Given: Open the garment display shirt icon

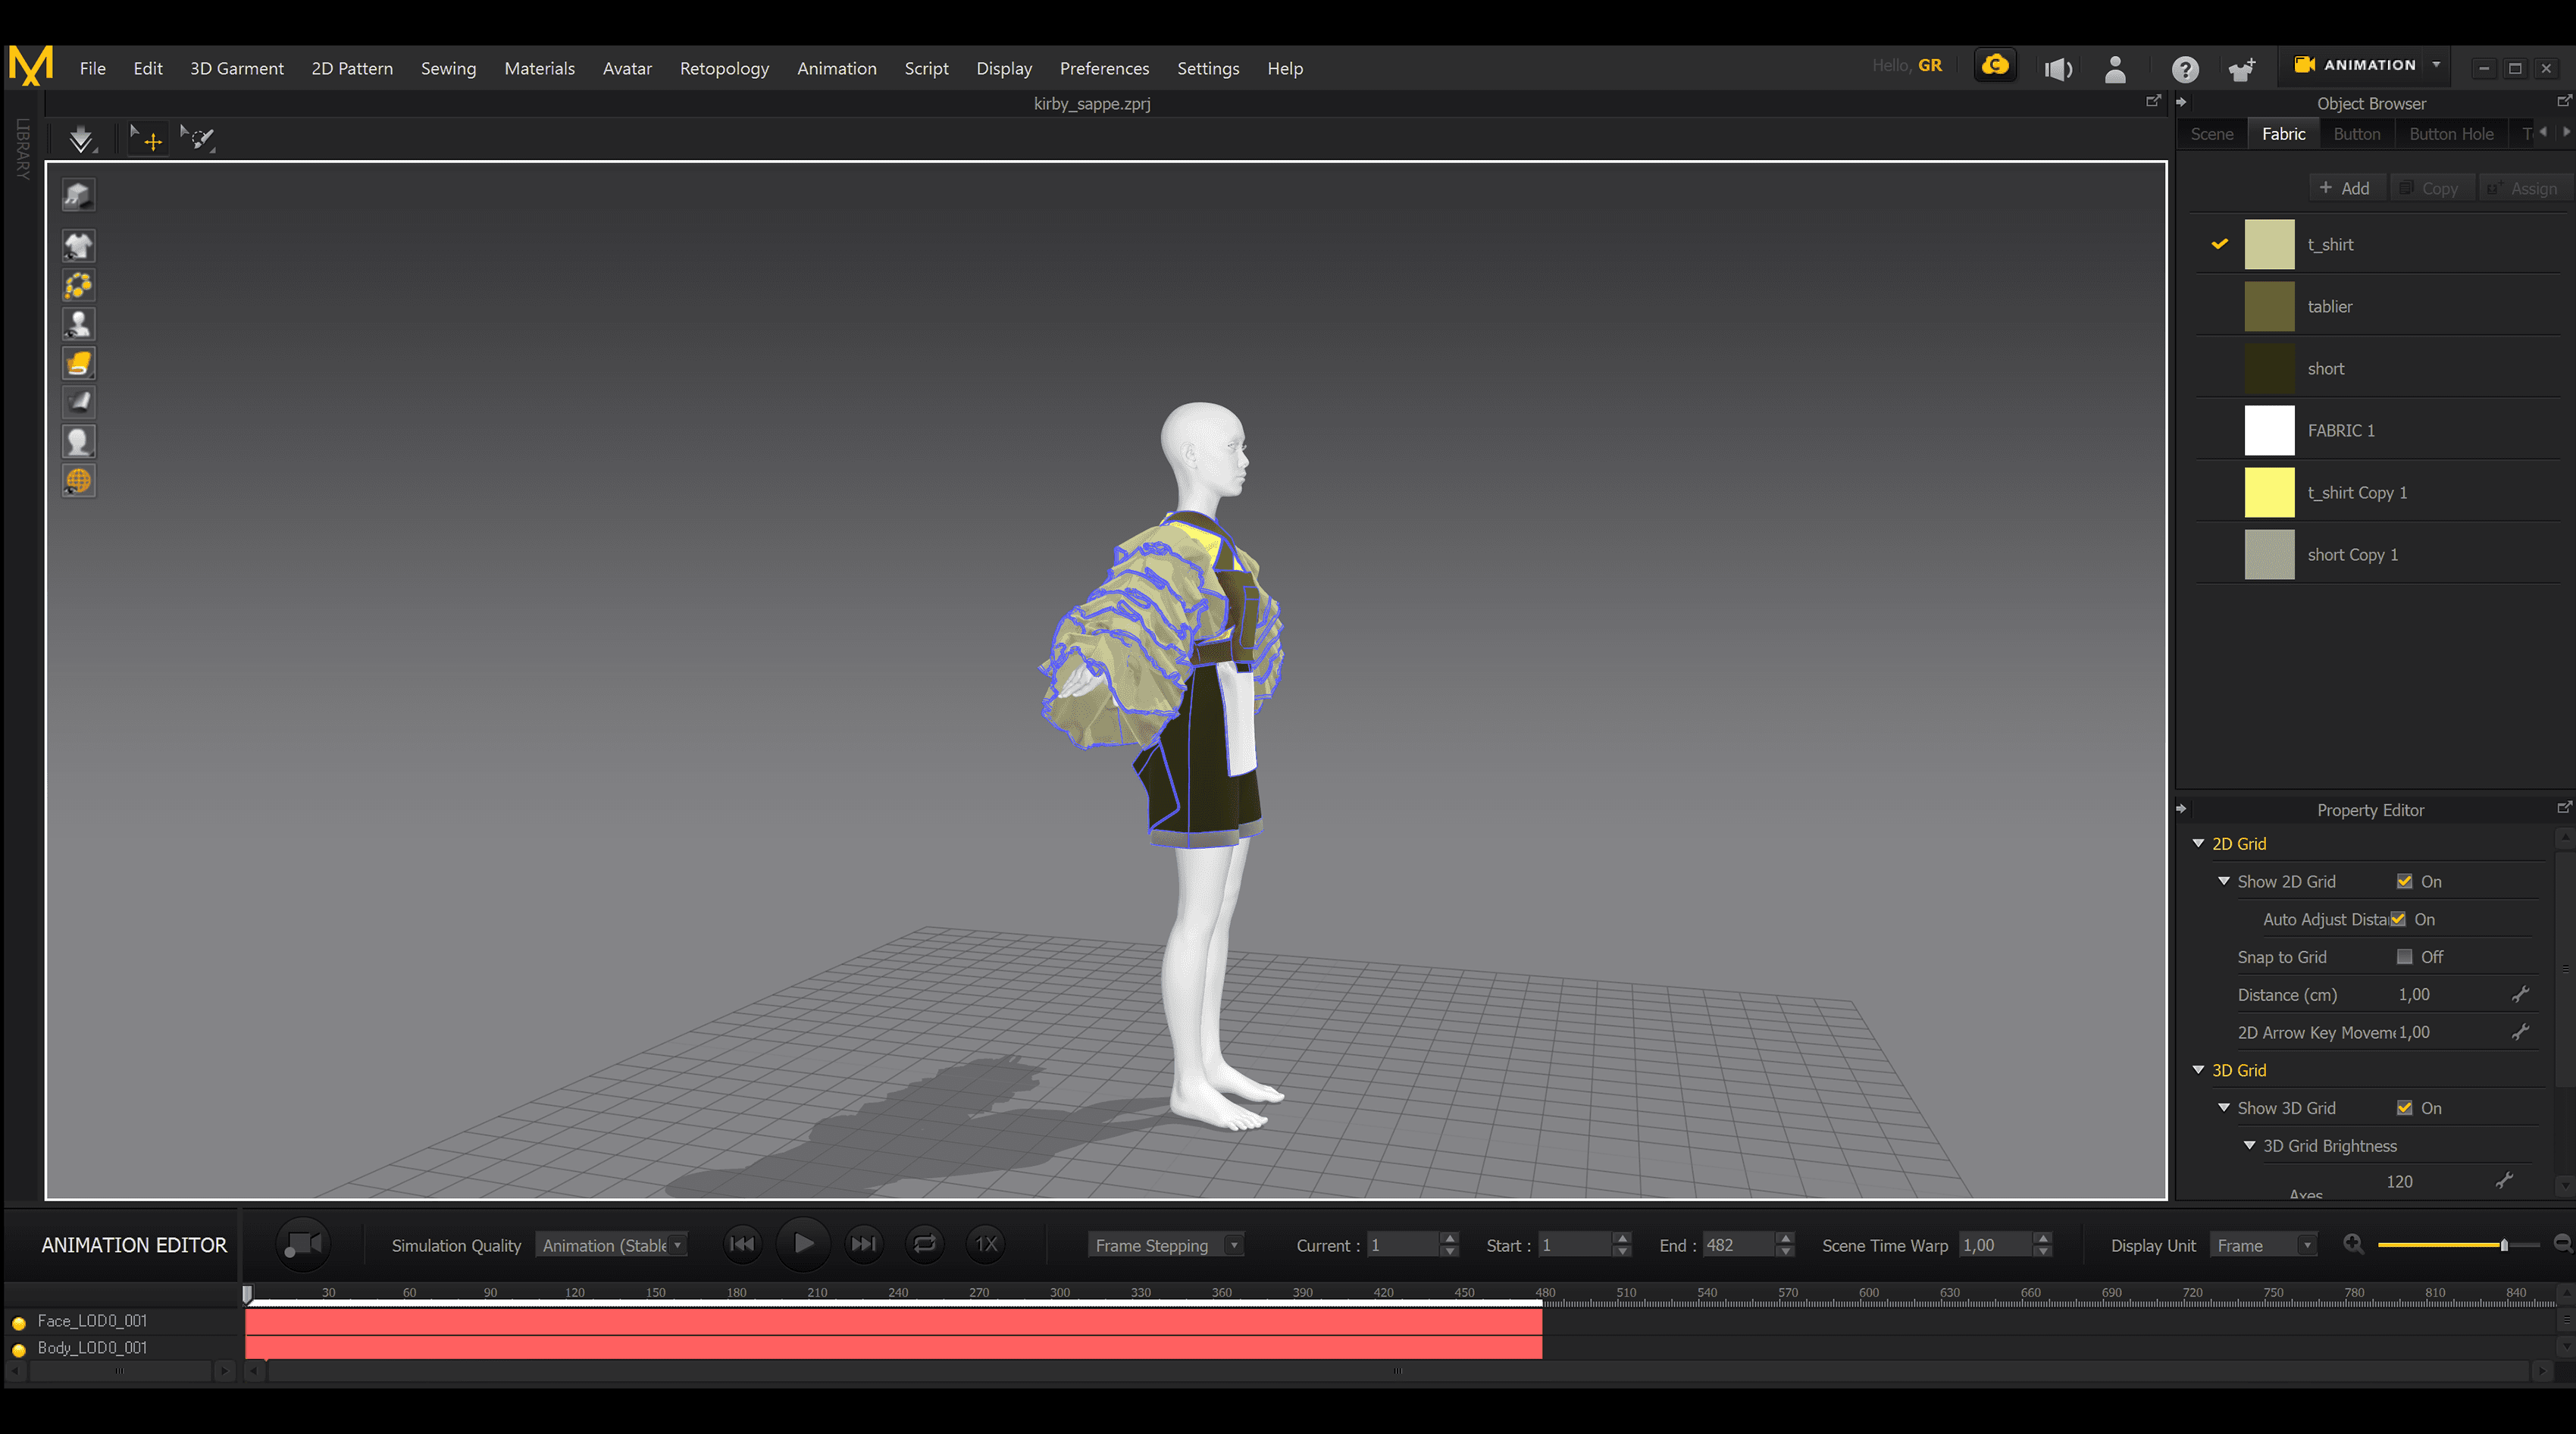Looking at the screenshot, I should coord(78,245).
